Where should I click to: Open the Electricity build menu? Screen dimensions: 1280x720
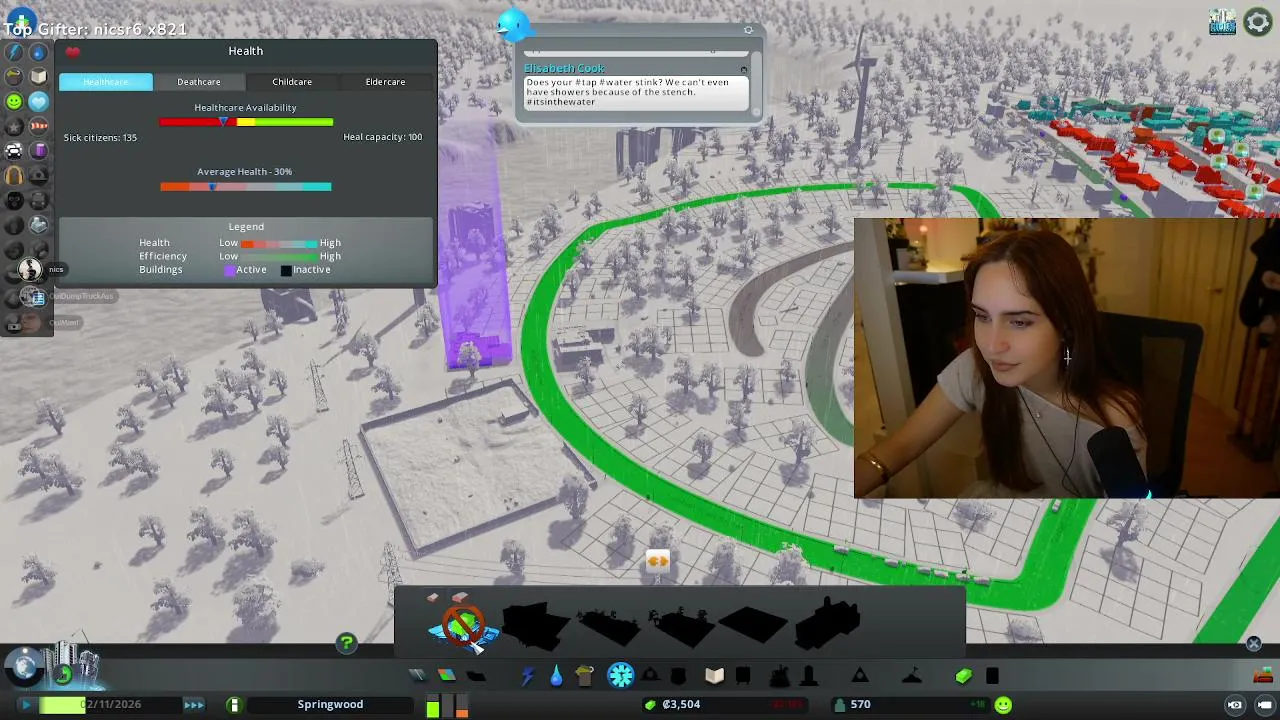click(x=527, y=676)
